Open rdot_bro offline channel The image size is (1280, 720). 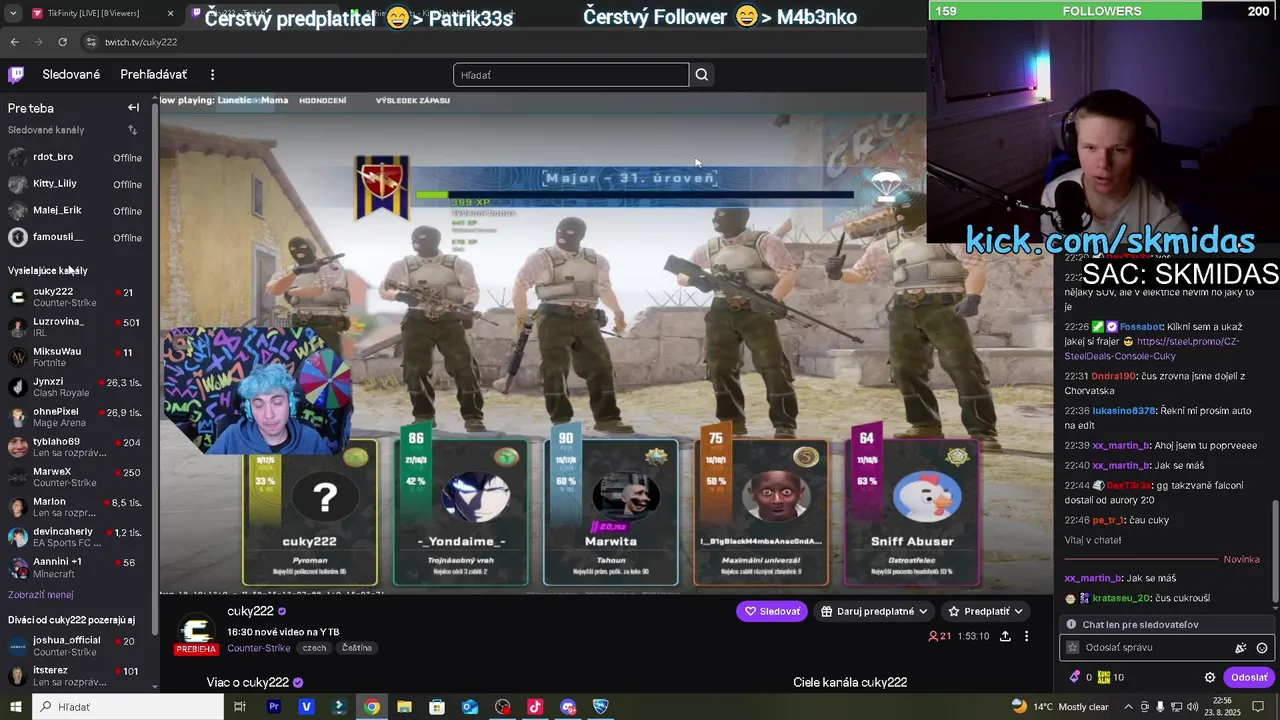[x=75, y=157]
